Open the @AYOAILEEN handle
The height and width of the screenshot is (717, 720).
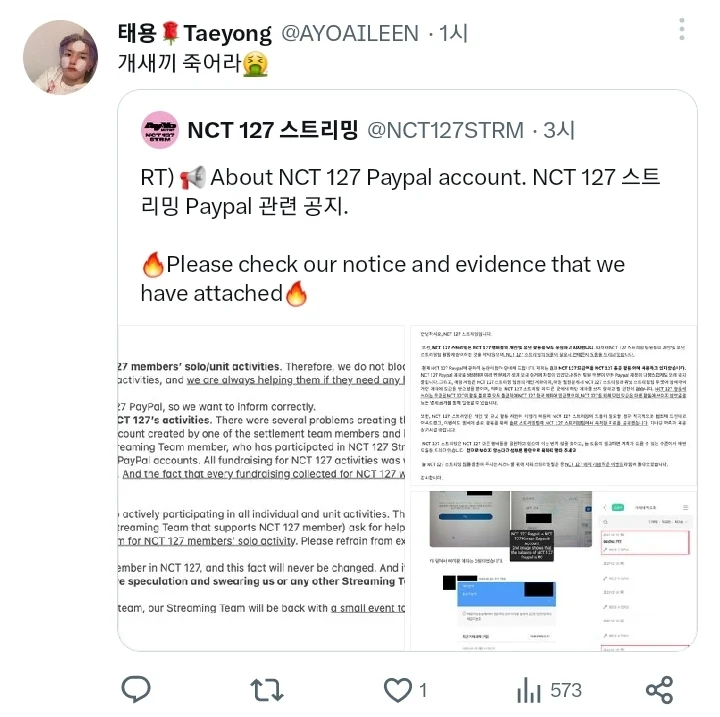pos(350,34)
